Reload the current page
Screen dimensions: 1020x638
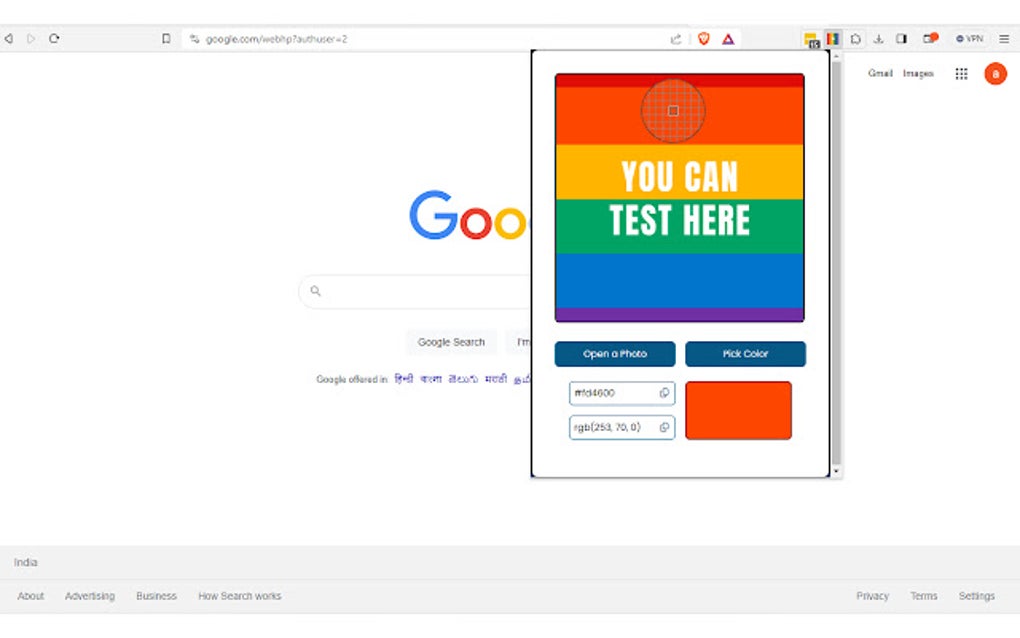[54, 38]
